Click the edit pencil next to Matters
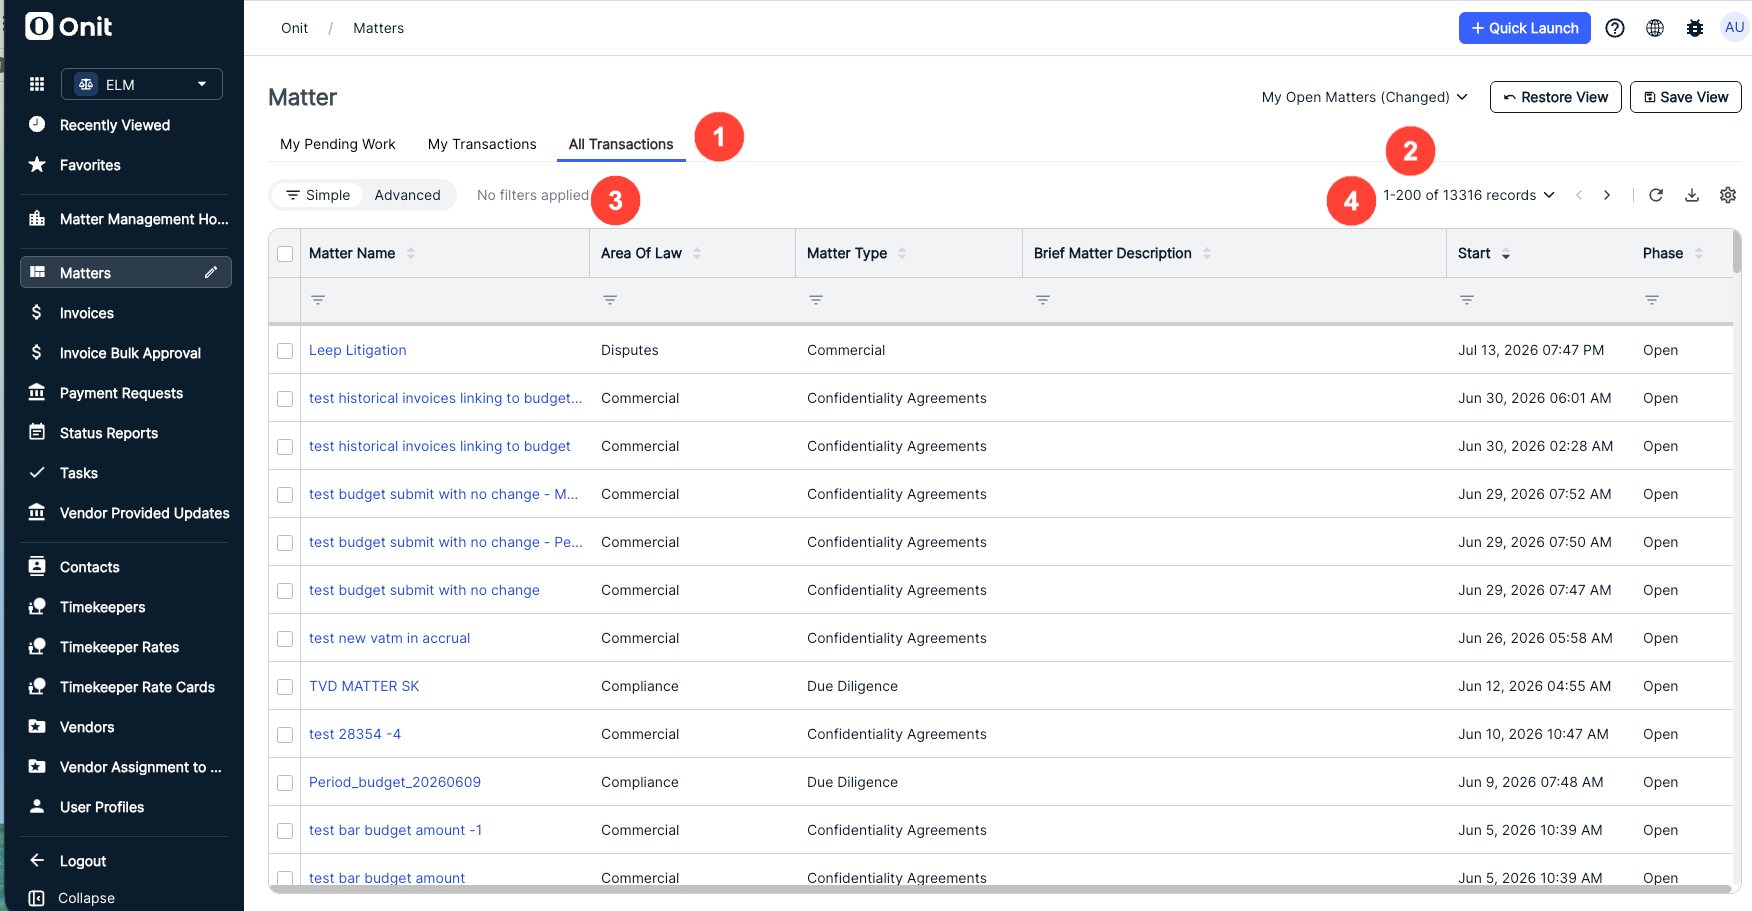 click(211, 272)
